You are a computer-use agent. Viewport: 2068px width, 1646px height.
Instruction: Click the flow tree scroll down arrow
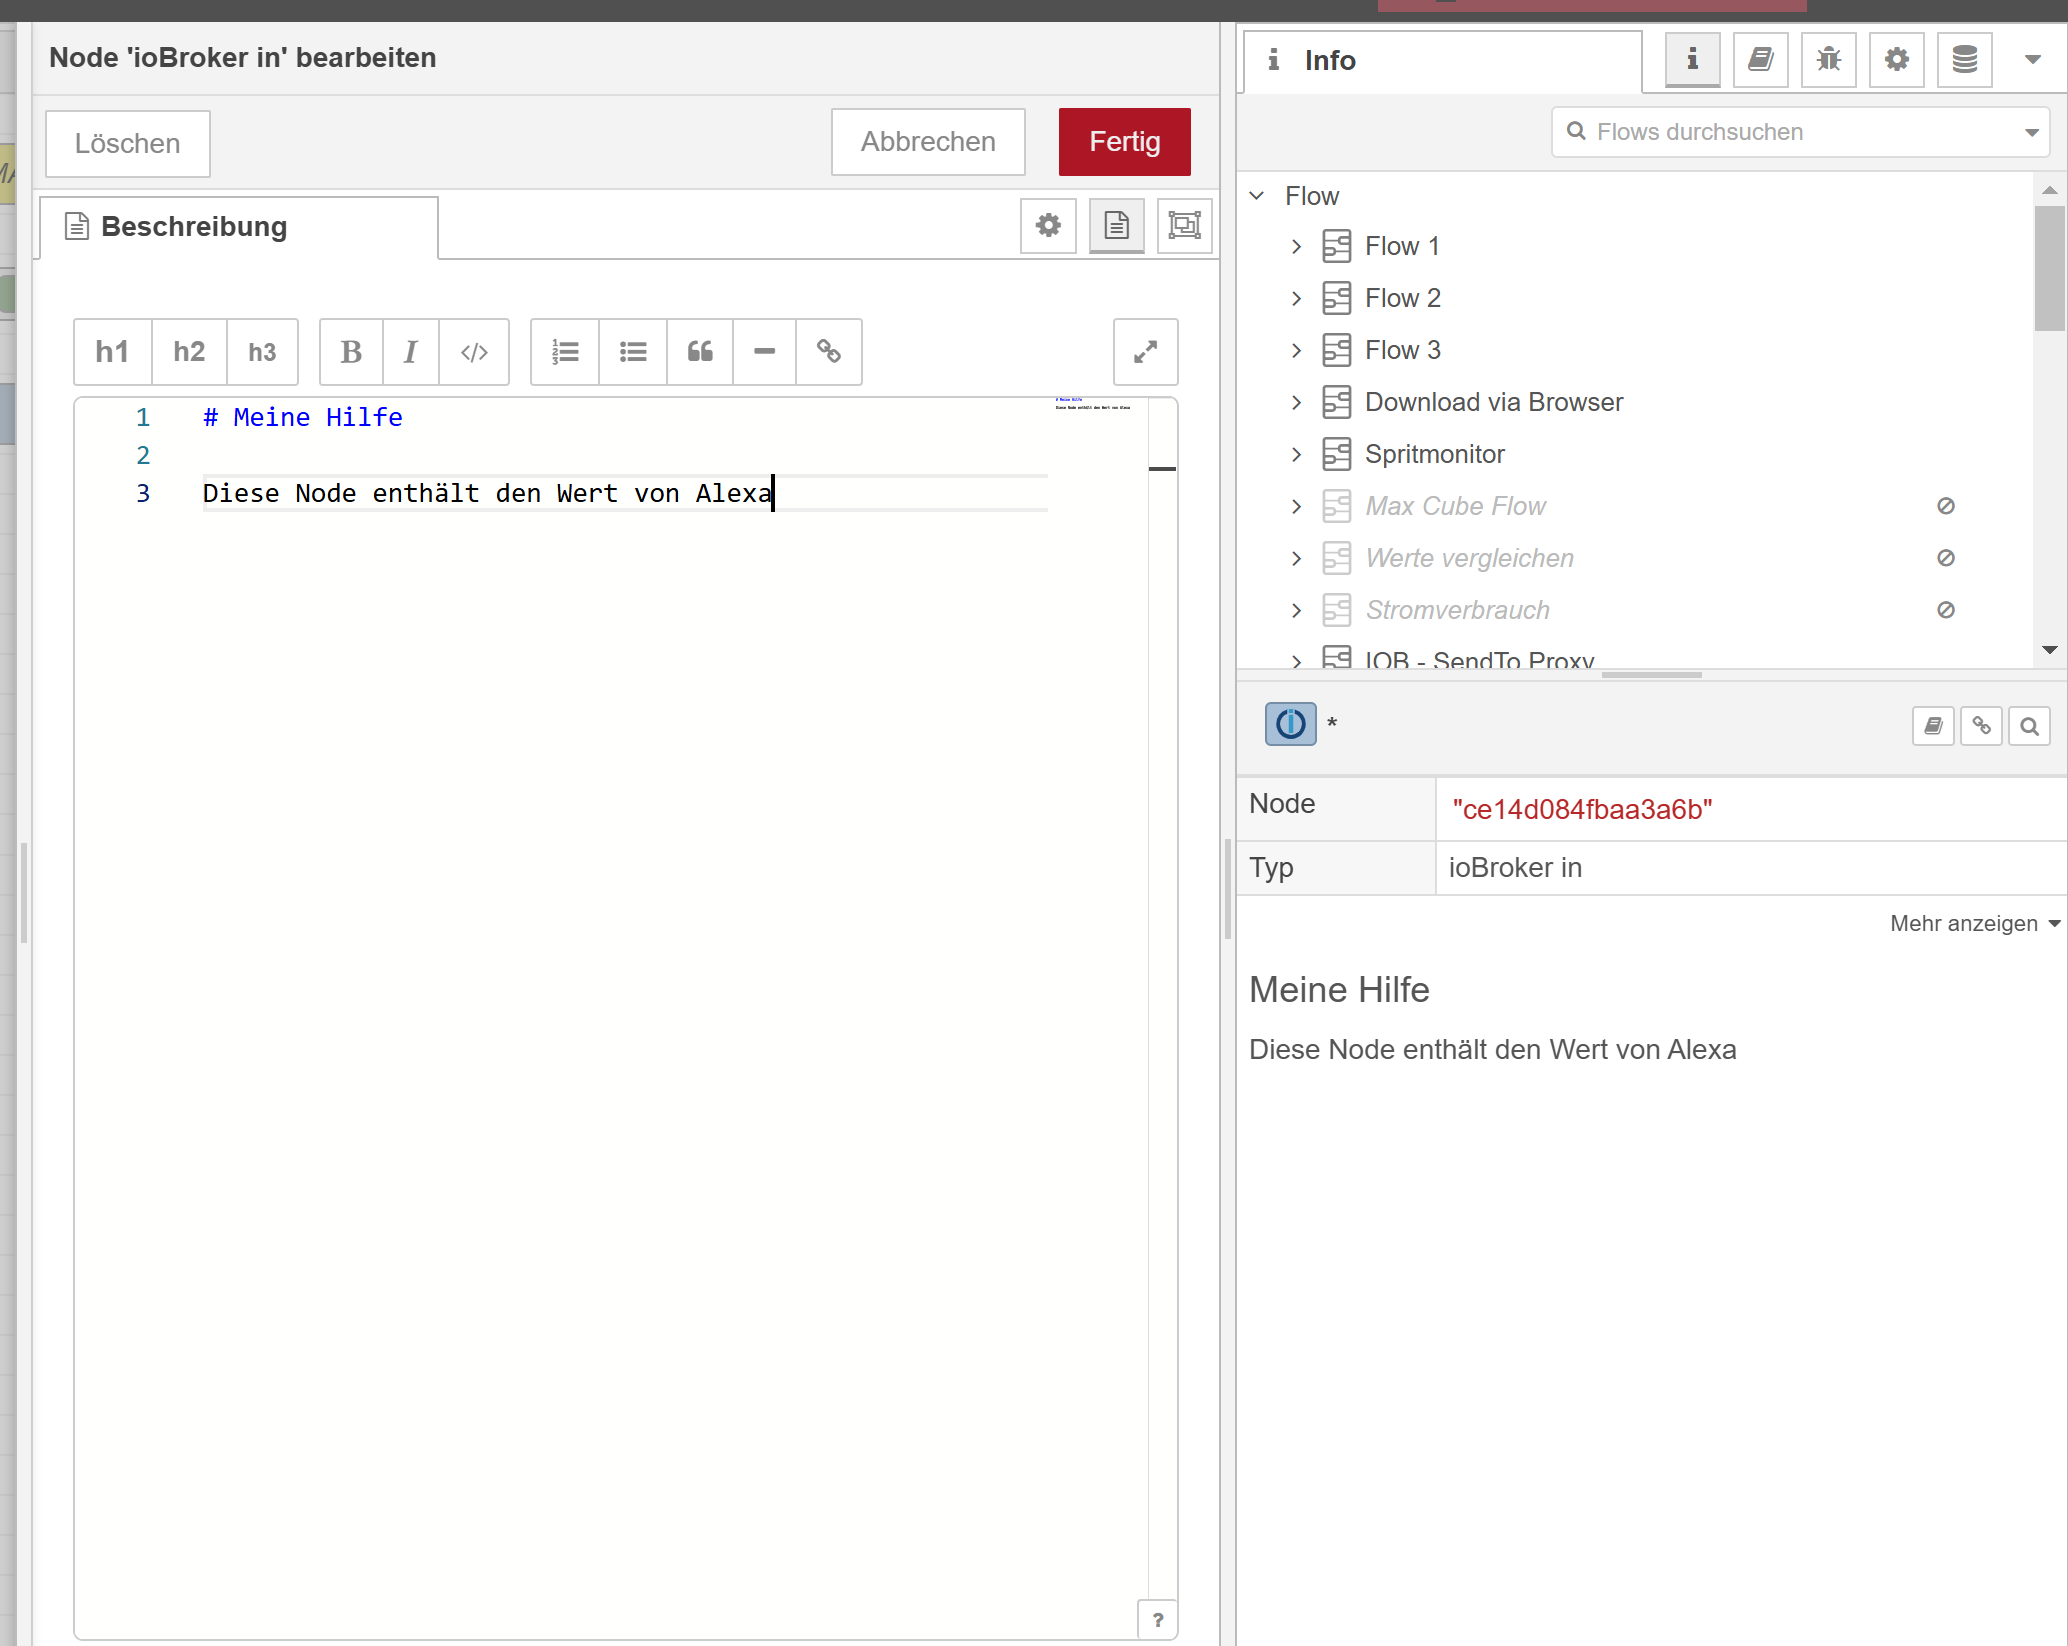click(x=2050, y=650)
